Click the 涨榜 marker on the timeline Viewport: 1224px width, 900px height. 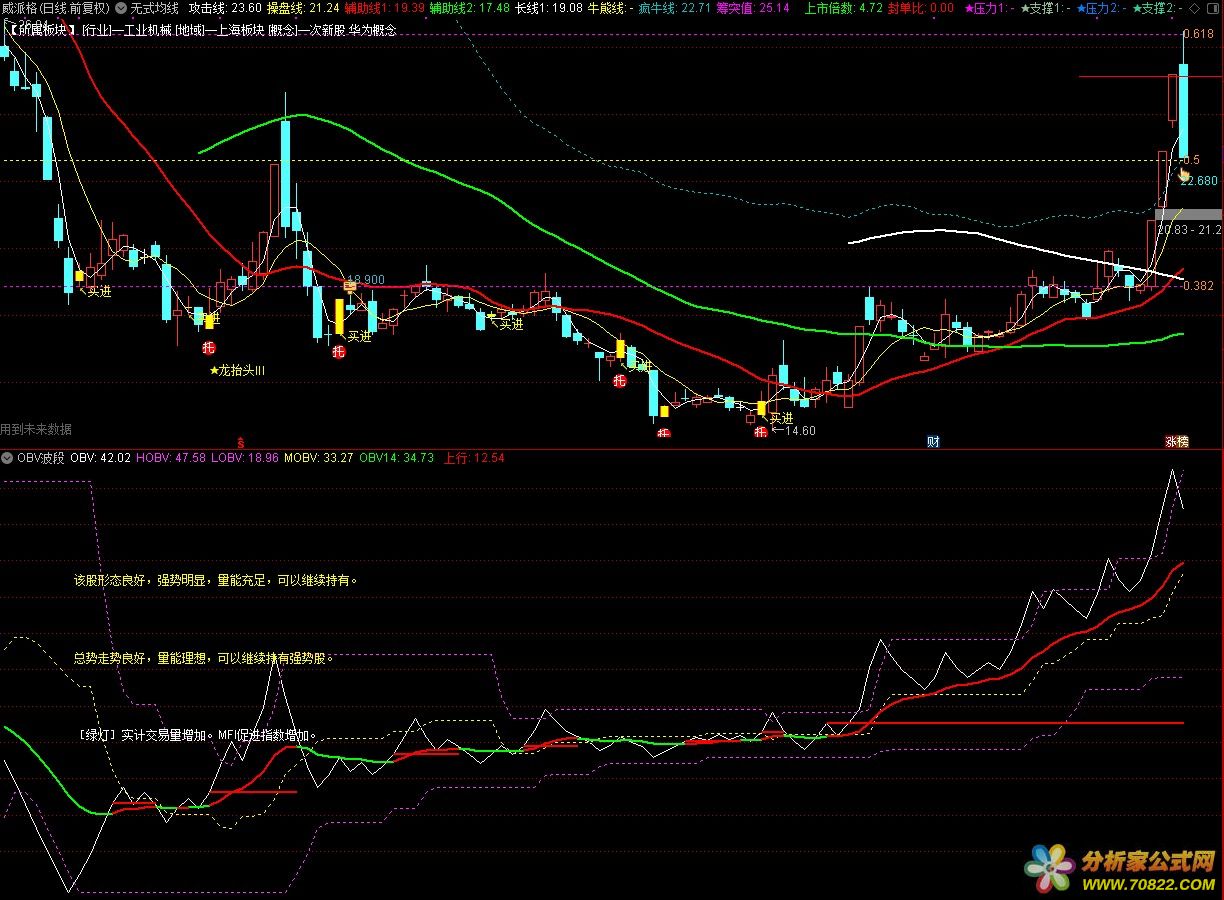[1176, 441]
